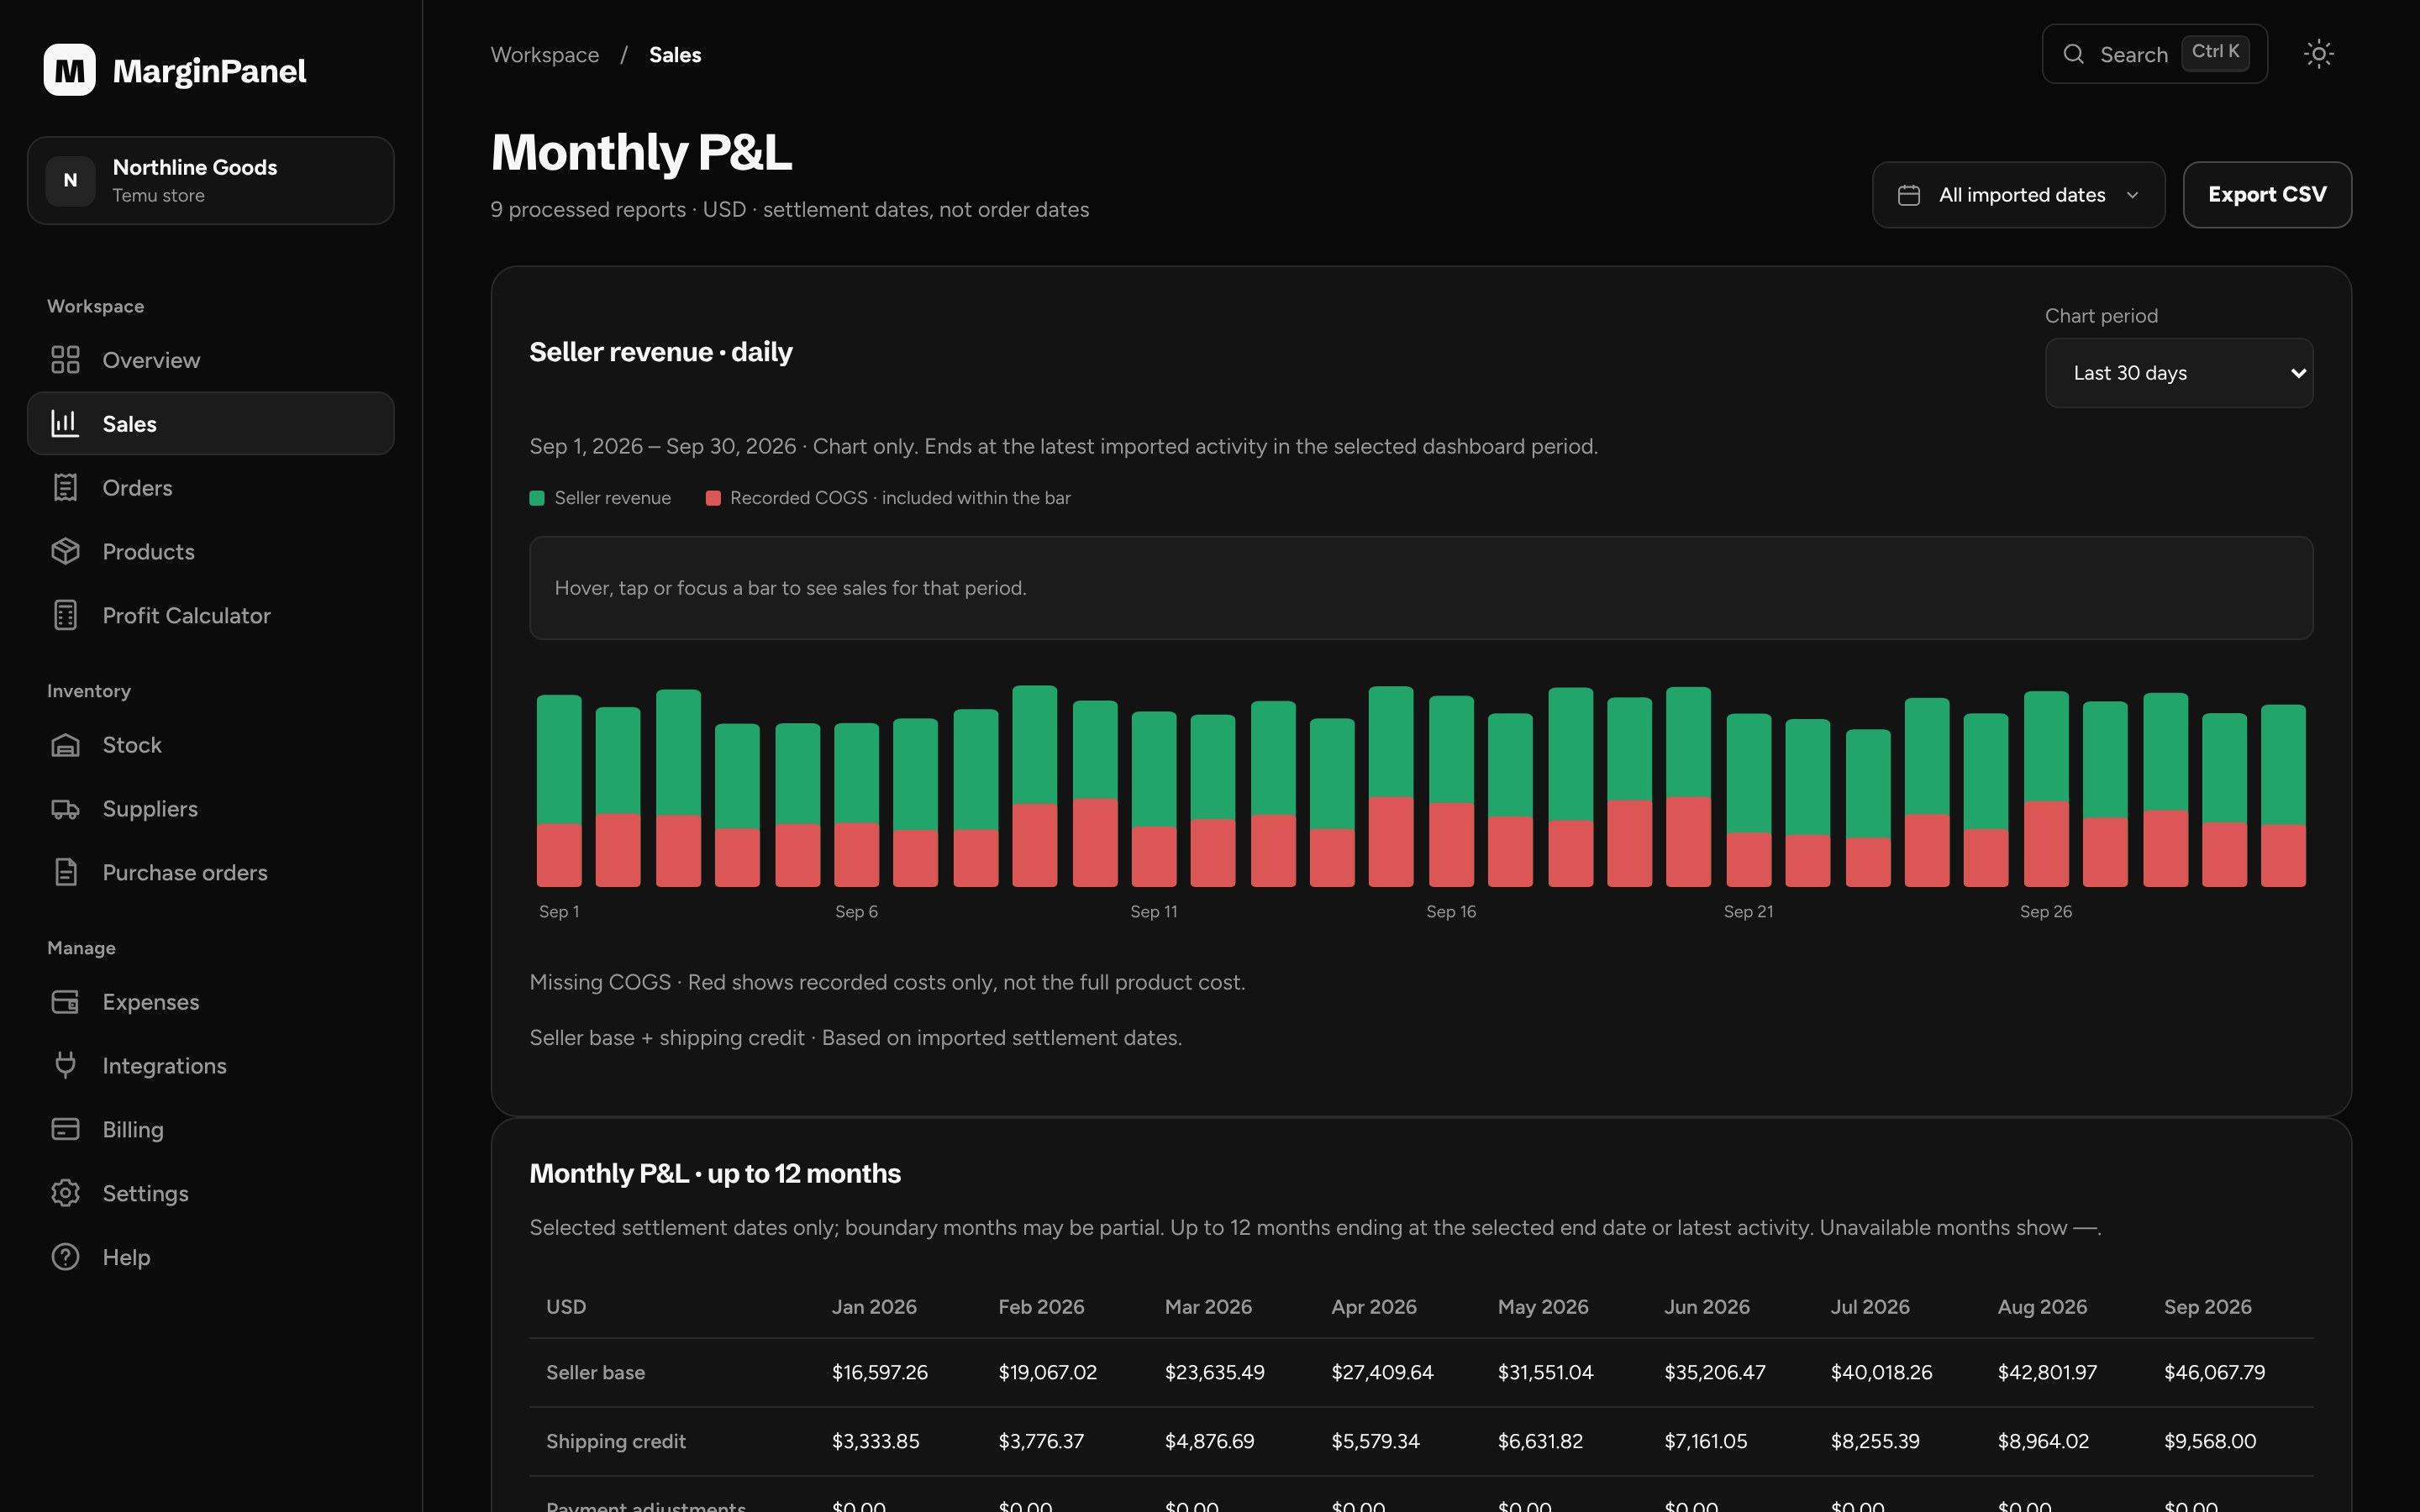Open the Integrations plug icon
The width and height of the screenshot is (2420, 1512).
pyautogui.click(x=65, y=1066)
